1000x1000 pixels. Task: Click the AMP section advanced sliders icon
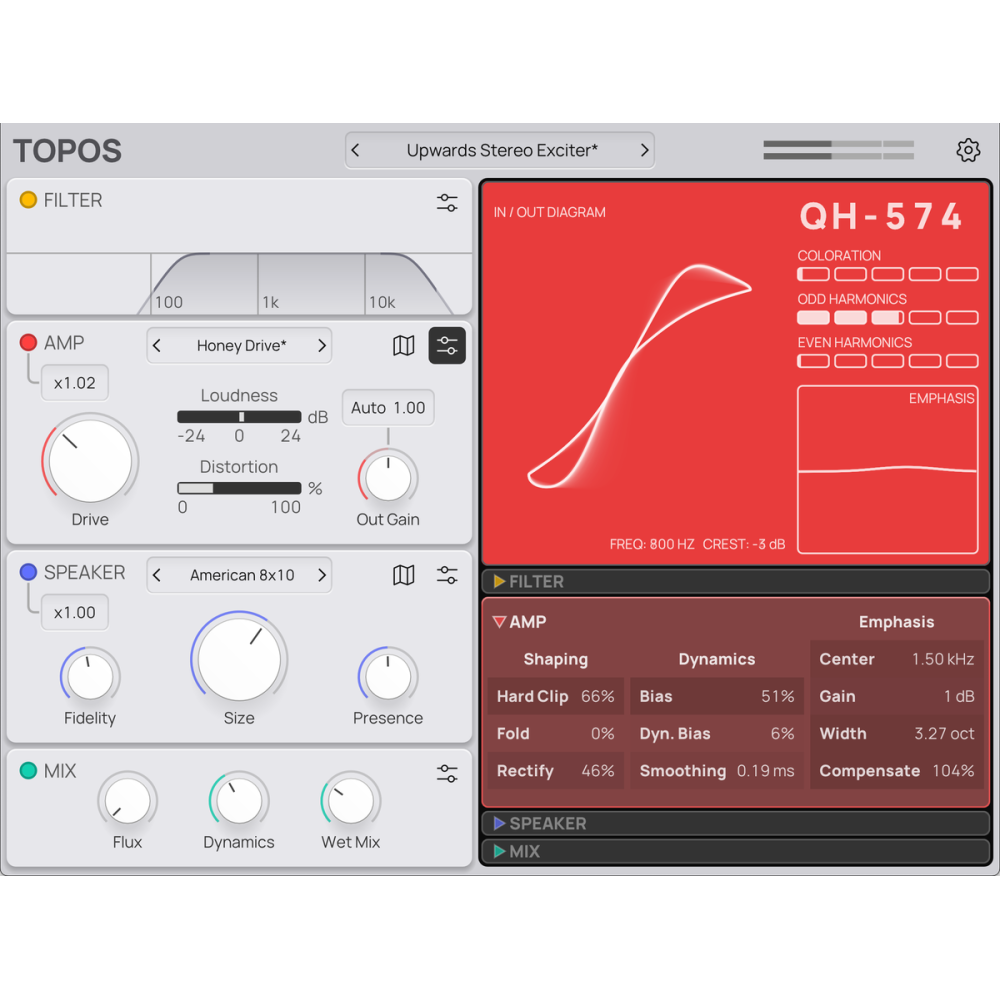click(x=447, y=346)
